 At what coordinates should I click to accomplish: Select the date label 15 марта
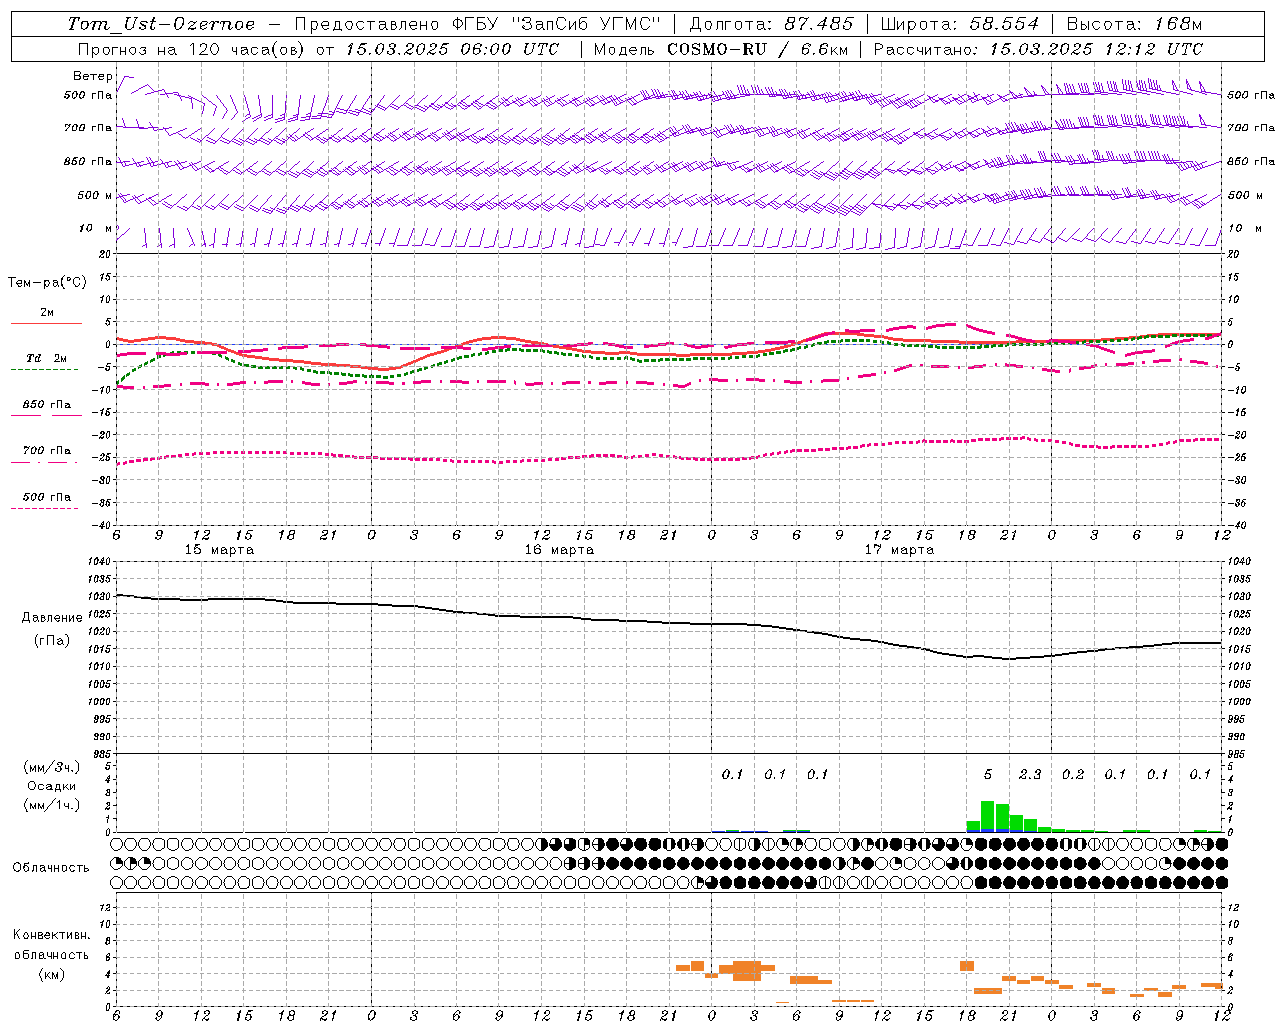pos(220,550)
